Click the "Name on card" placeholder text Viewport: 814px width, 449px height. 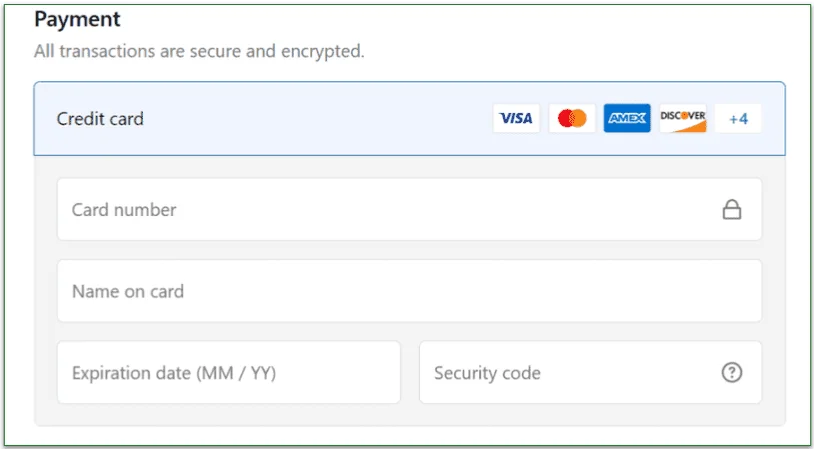128,291
